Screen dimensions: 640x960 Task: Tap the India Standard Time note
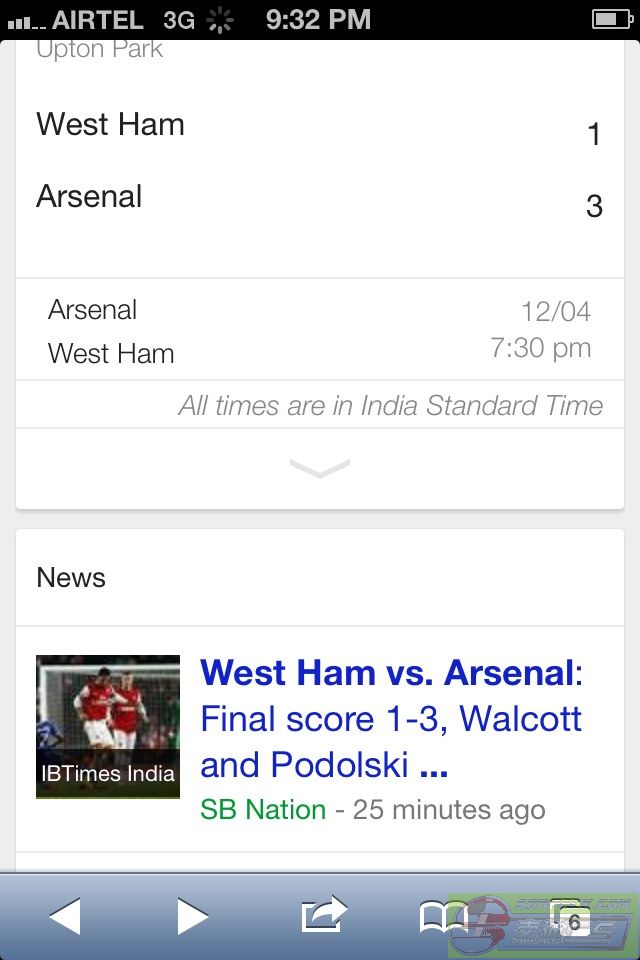point(391,405)
